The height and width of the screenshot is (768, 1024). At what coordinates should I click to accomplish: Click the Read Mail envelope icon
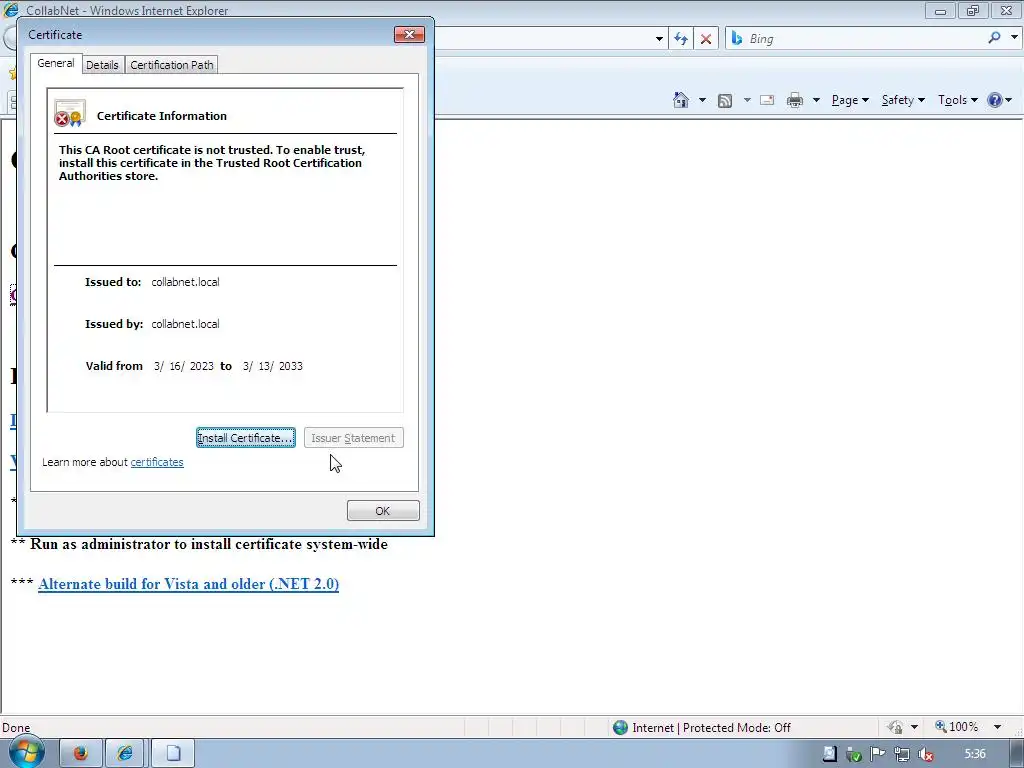[767, 100]
